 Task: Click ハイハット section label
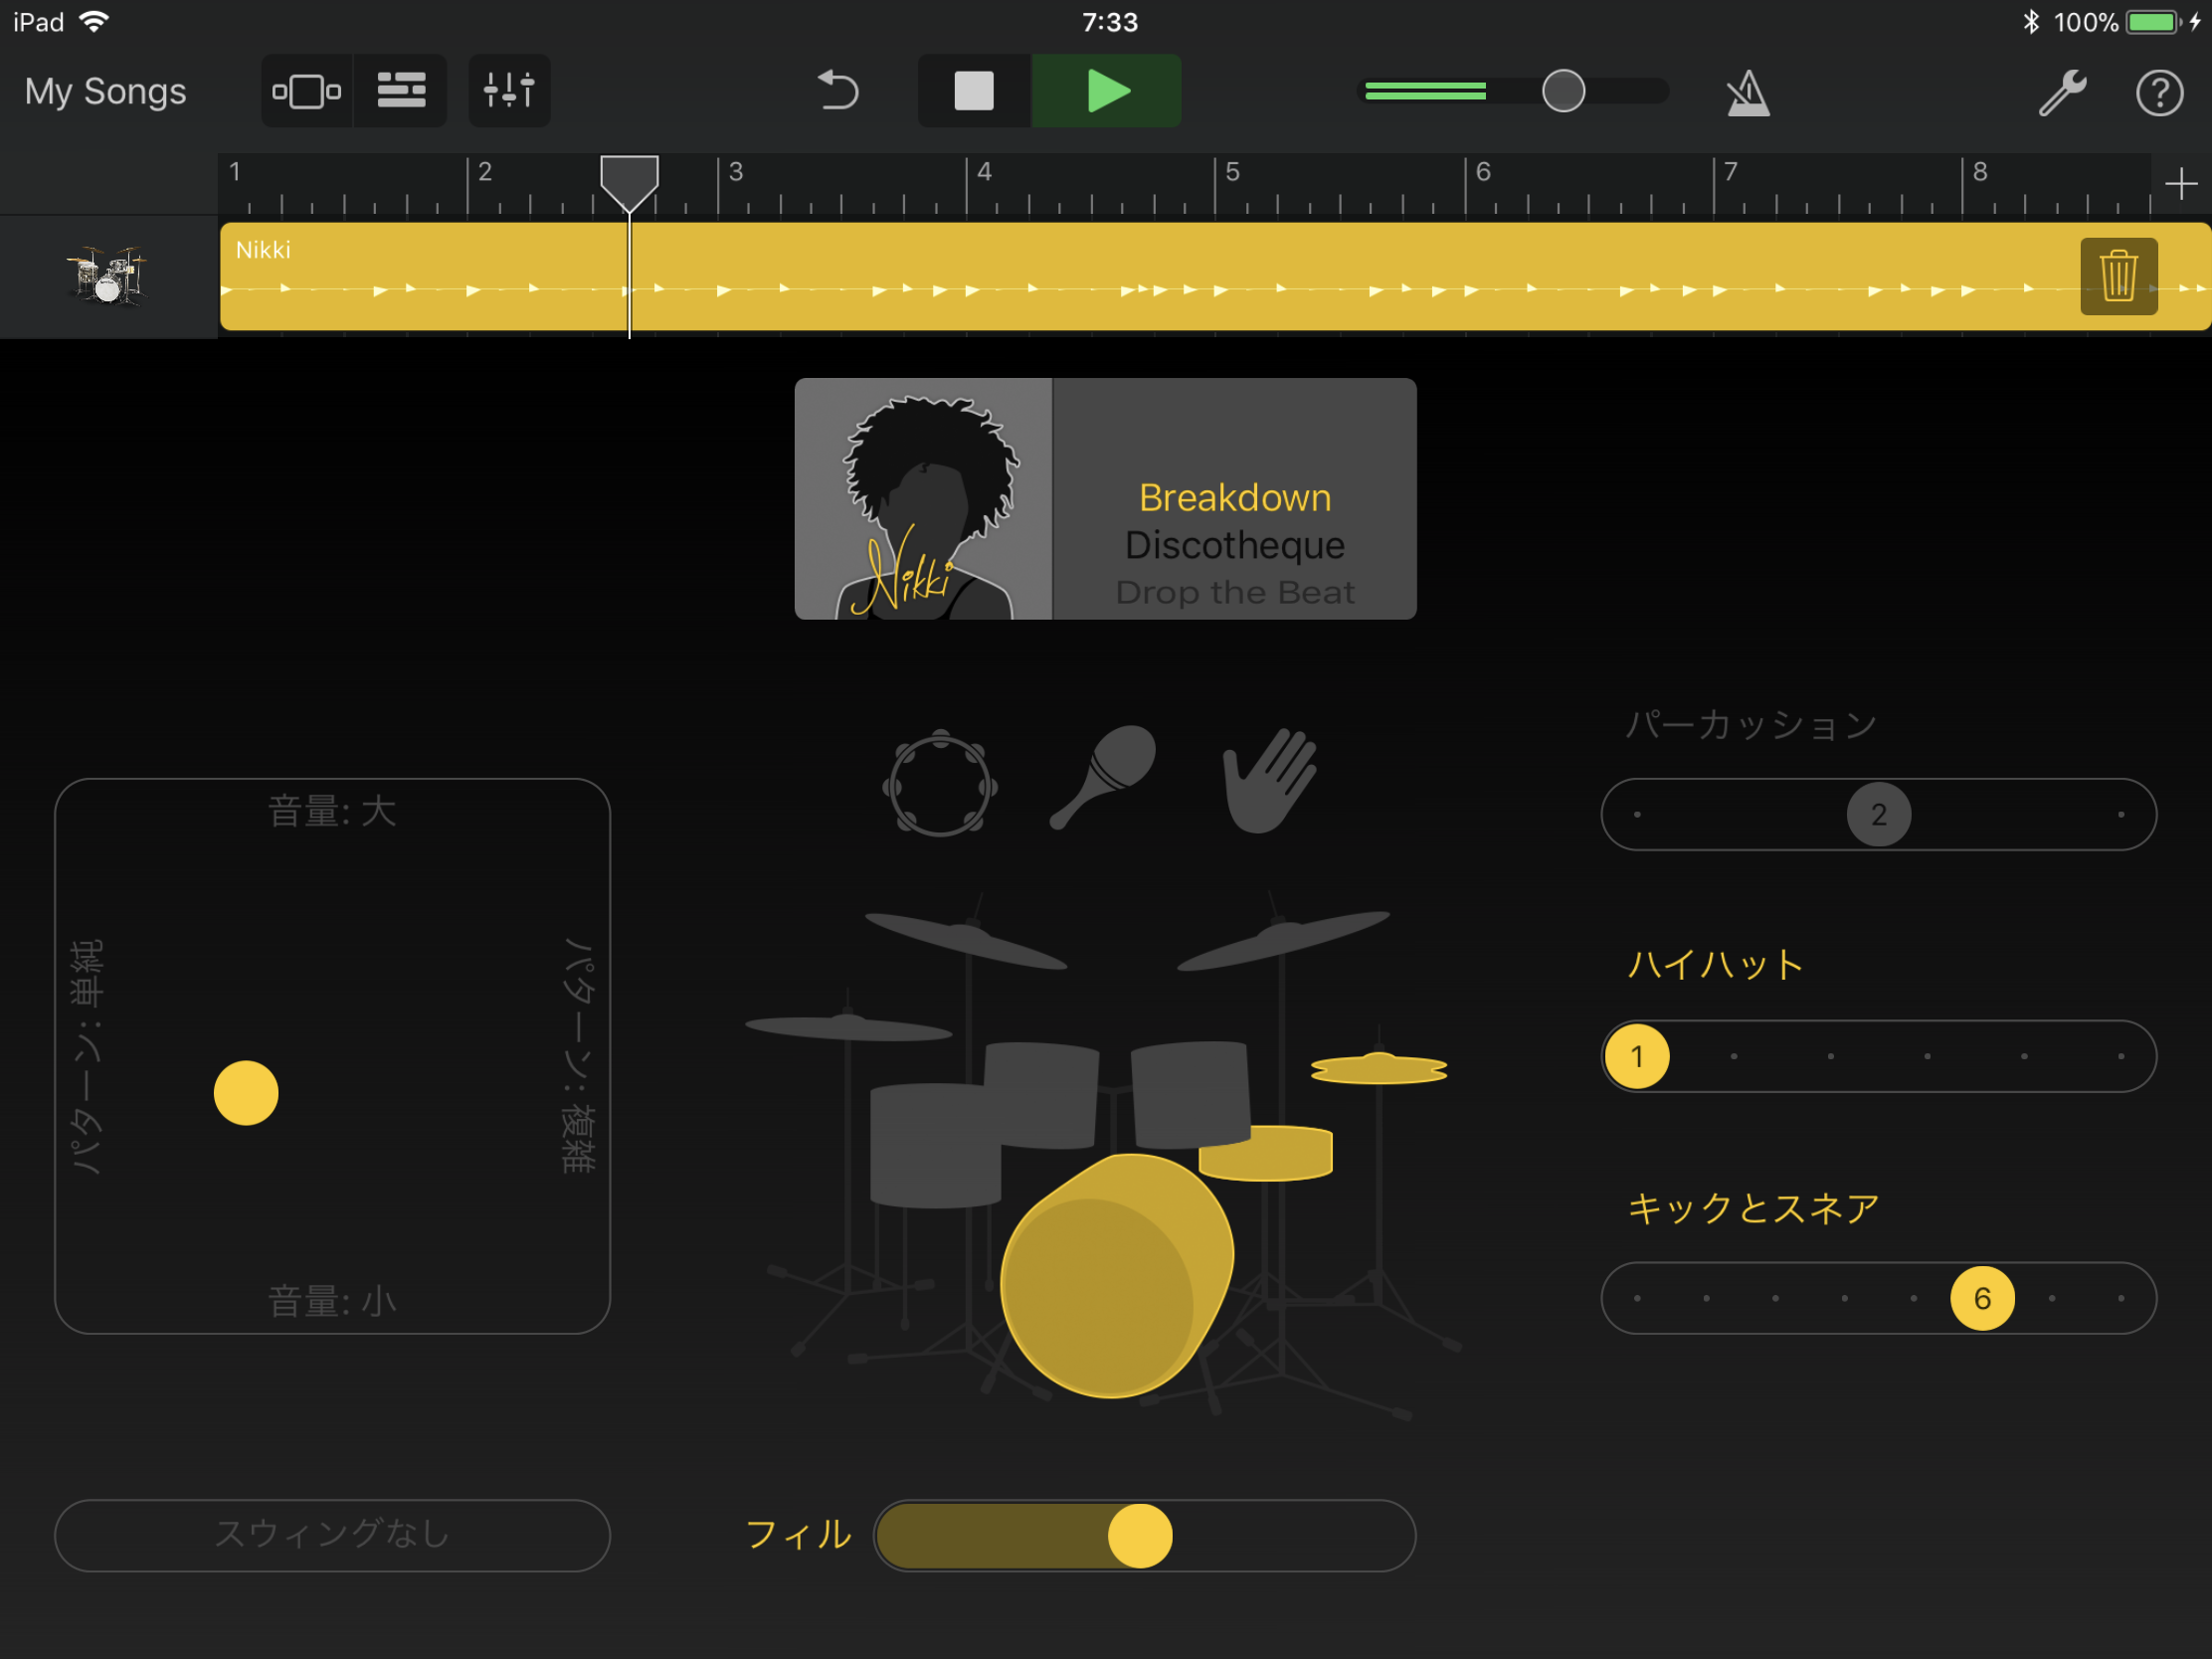point(1716,964)
